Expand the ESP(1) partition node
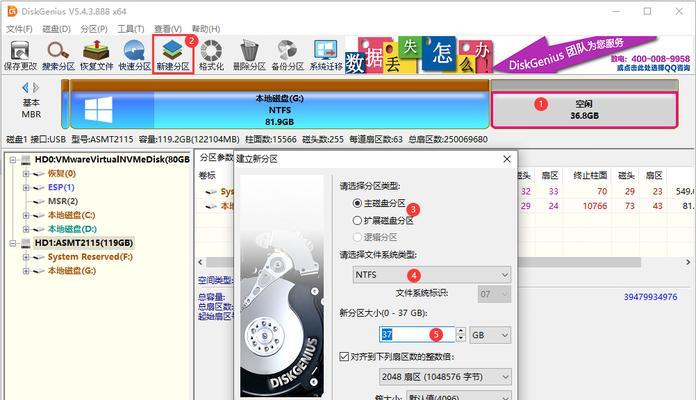 (26, 188)
